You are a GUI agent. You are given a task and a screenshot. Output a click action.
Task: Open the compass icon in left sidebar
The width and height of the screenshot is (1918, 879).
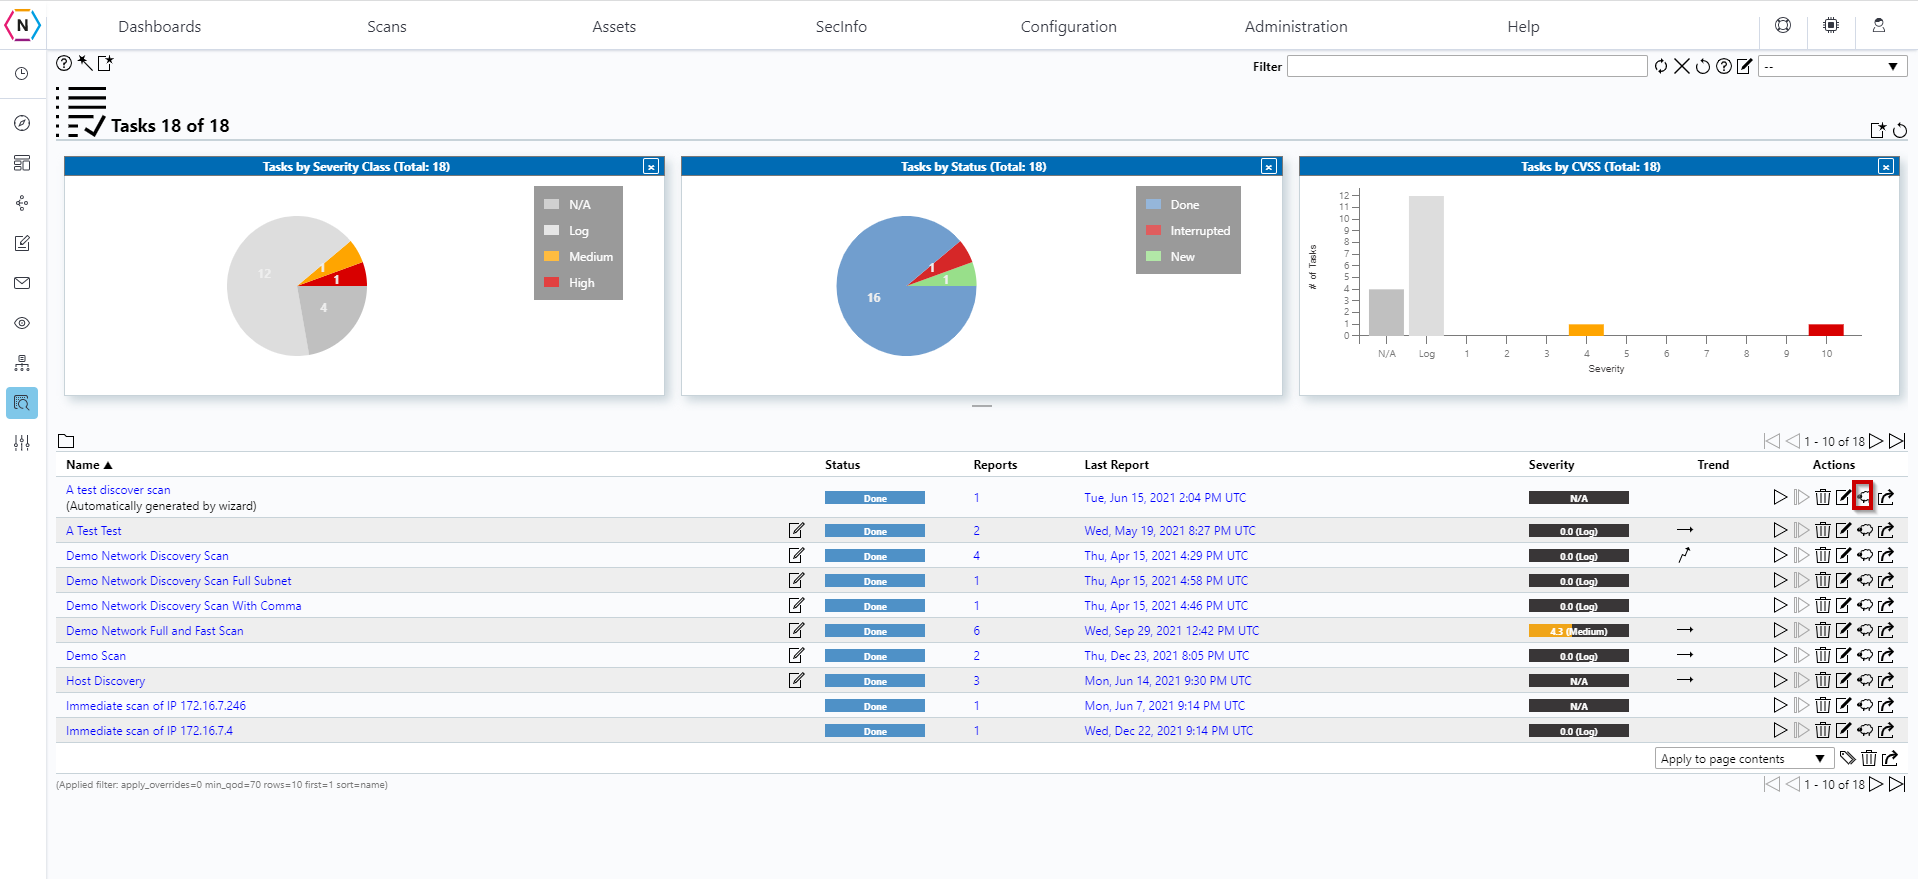click(x=22, y=123)
